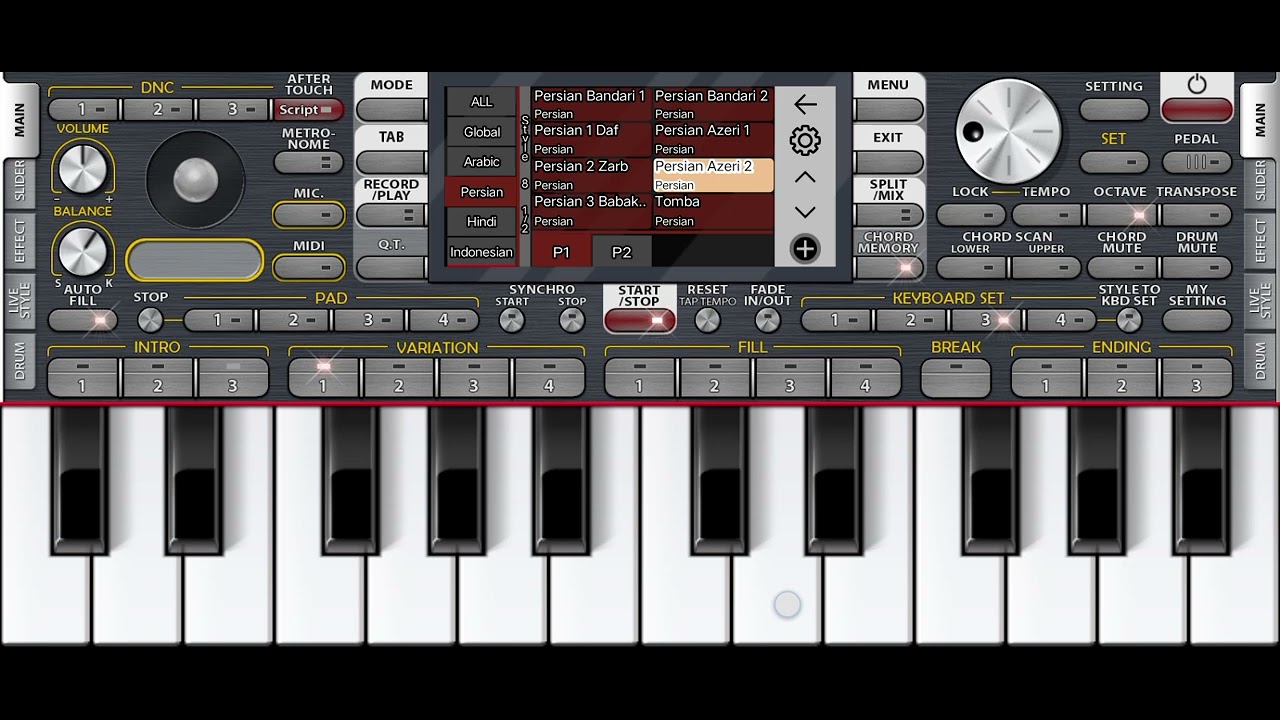The width and height of the screenshot is (1280, 720).
Task: Move down with the chevron-down arrow
Action: [x=805, y=212]
